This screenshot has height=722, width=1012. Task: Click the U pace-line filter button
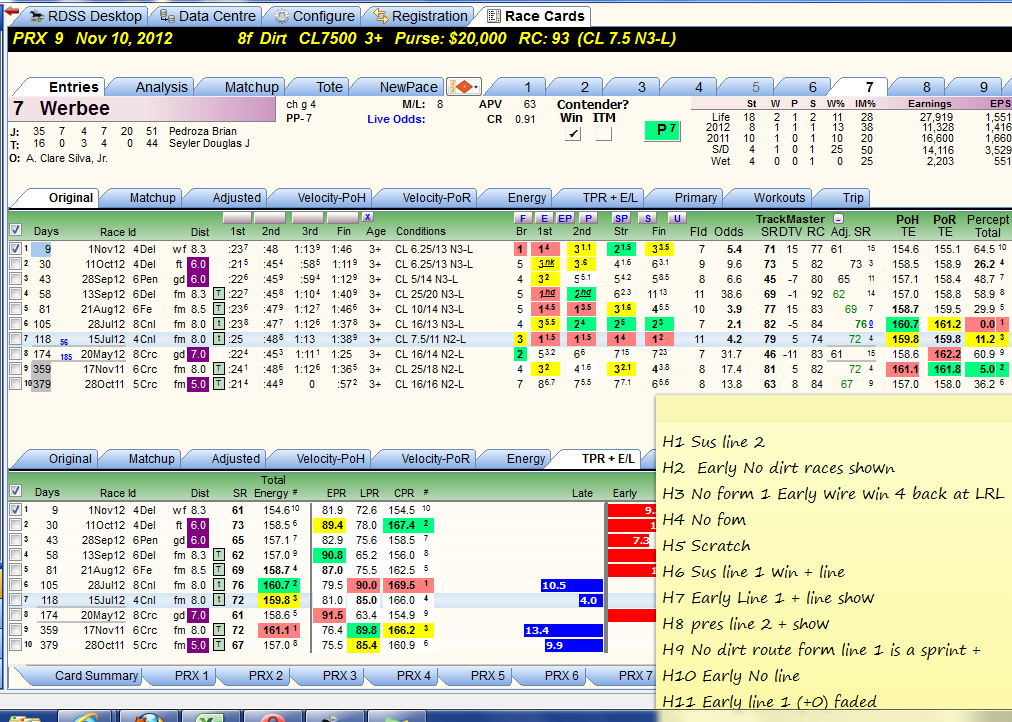tap(677, 218)
